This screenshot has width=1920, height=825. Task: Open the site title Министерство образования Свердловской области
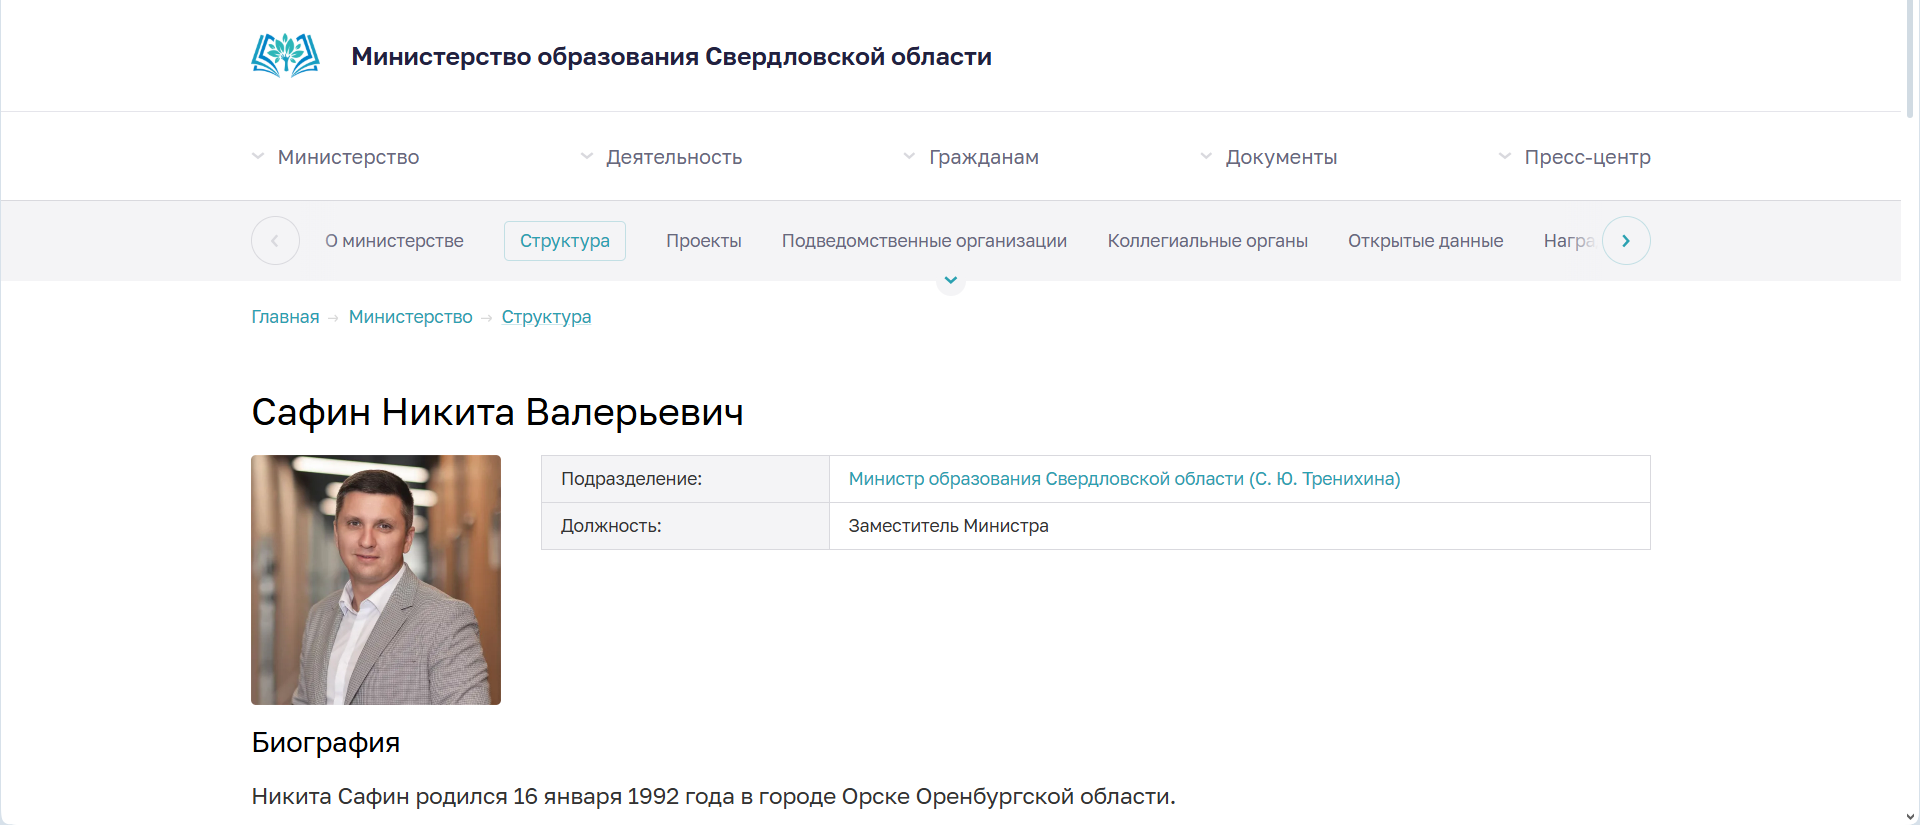click(x=671, y=57)
